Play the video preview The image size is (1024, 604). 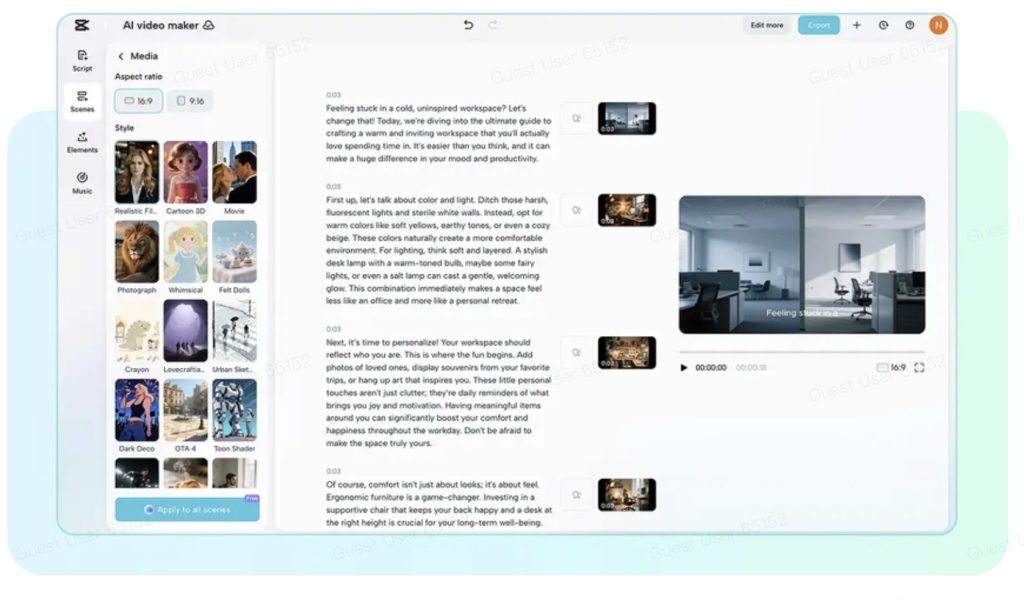point(684,368)
